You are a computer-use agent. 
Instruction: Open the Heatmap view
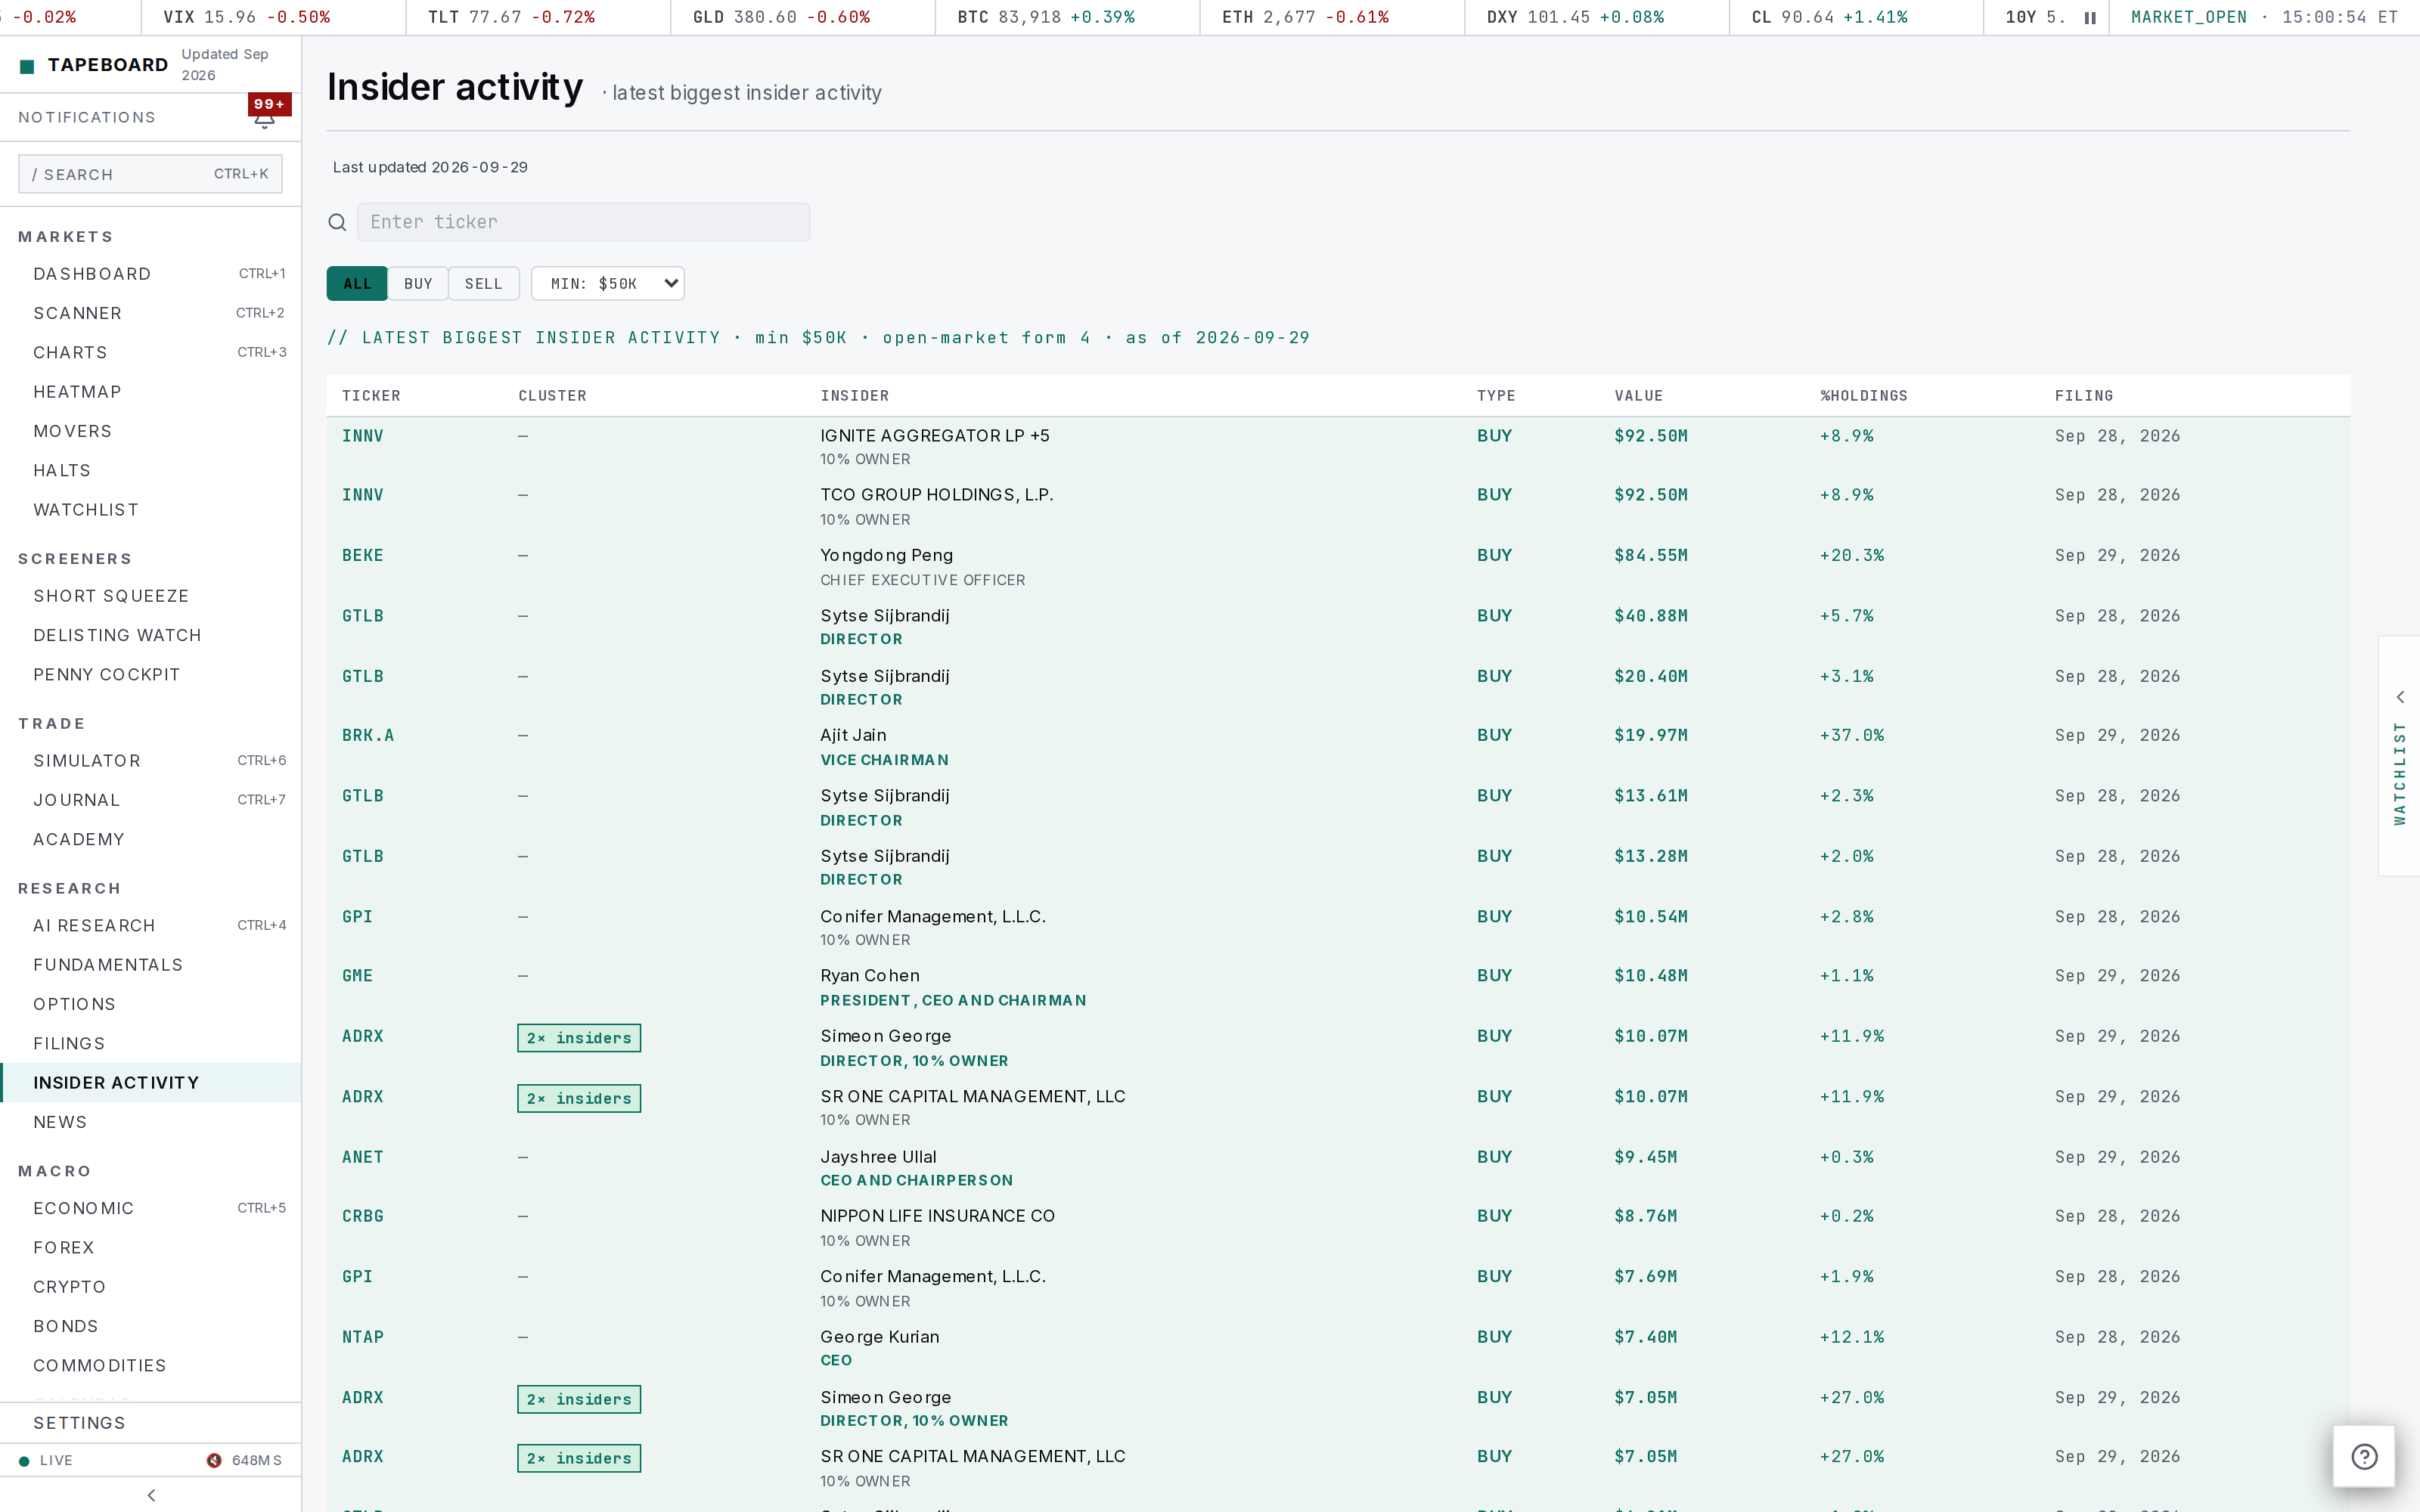click(x=150, y=392)
